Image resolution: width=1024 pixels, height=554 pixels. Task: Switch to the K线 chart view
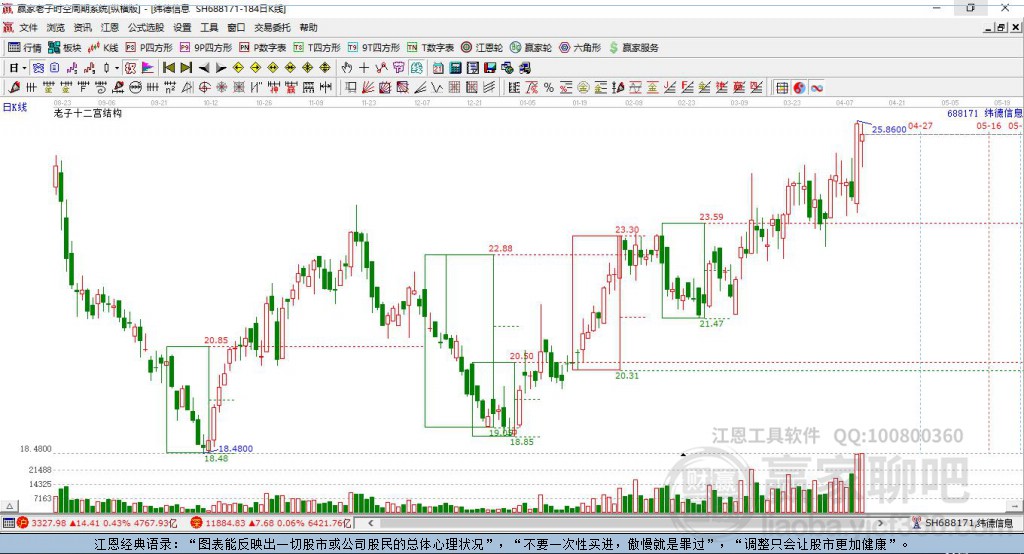pyautogui.click(x=103, y=48)
